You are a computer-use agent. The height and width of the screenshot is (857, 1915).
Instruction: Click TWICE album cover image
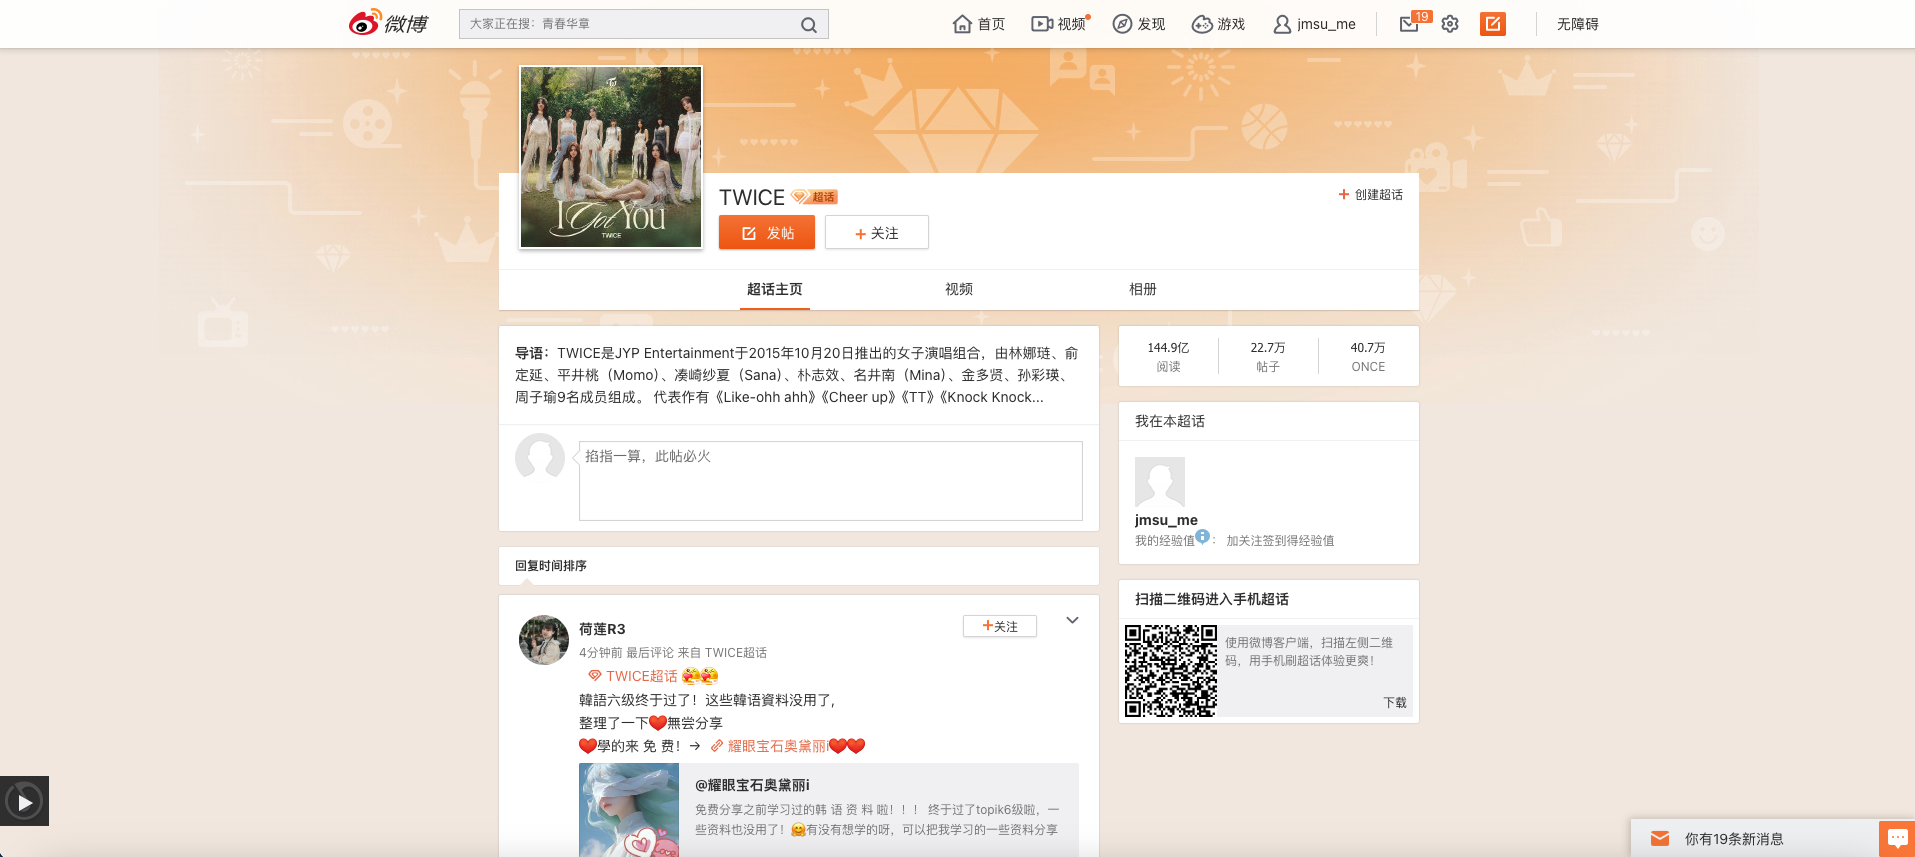(611, 157)
